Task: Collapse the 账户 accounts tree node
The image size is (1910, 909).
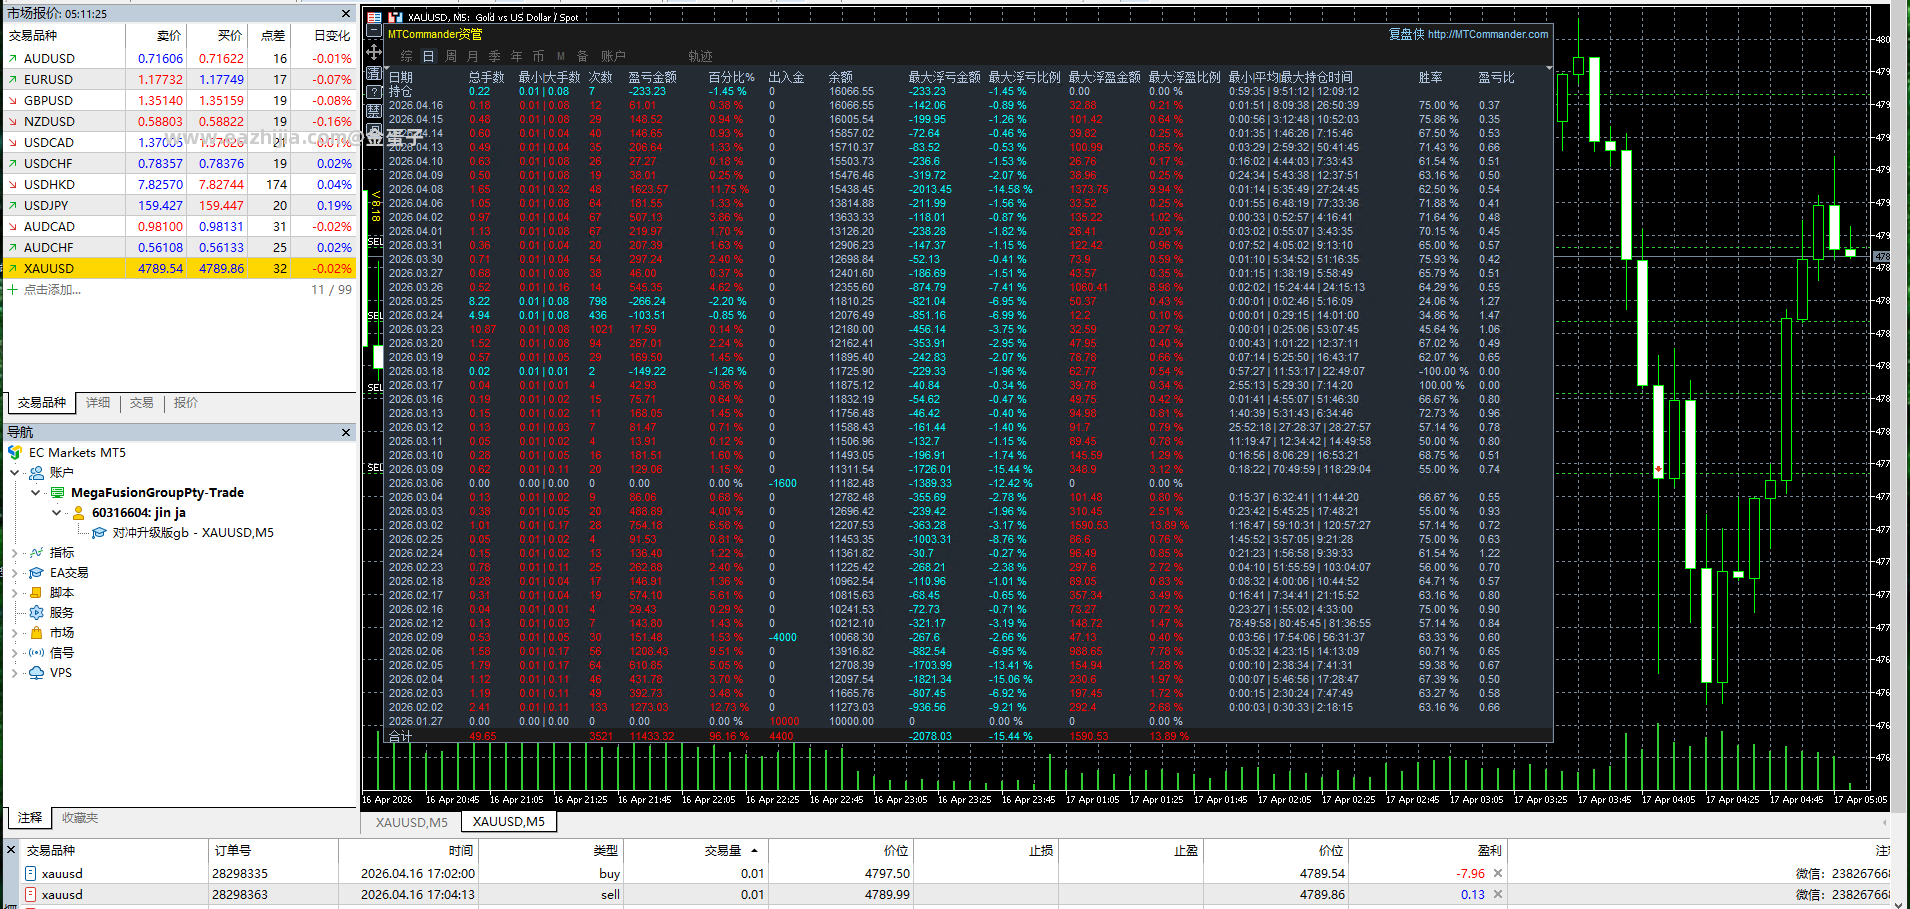Action: 15,473
